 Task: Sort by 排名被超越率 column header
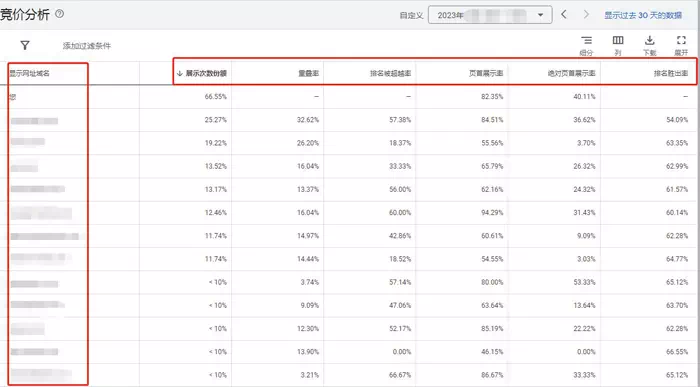pos(391,73)
